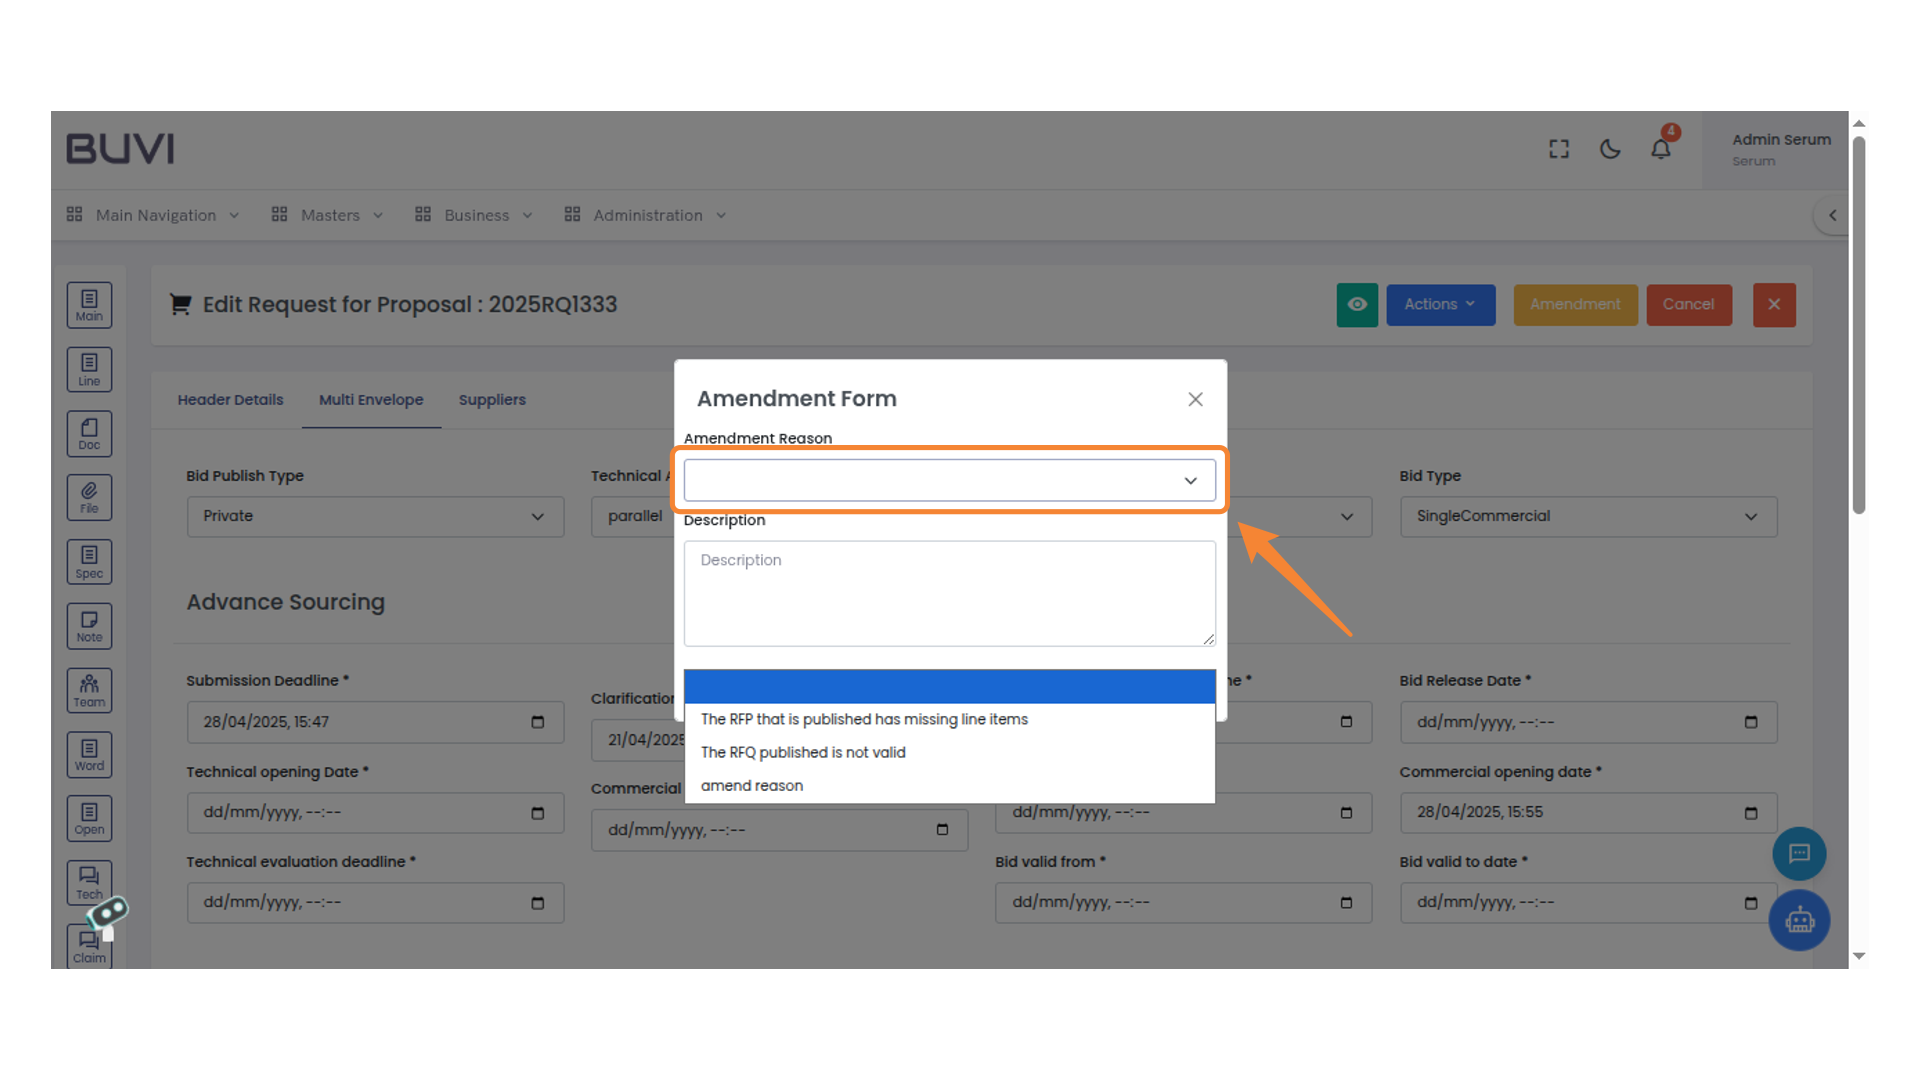
Task: Expand the Amendment Reason dropdown
Action: pos(949,481)
